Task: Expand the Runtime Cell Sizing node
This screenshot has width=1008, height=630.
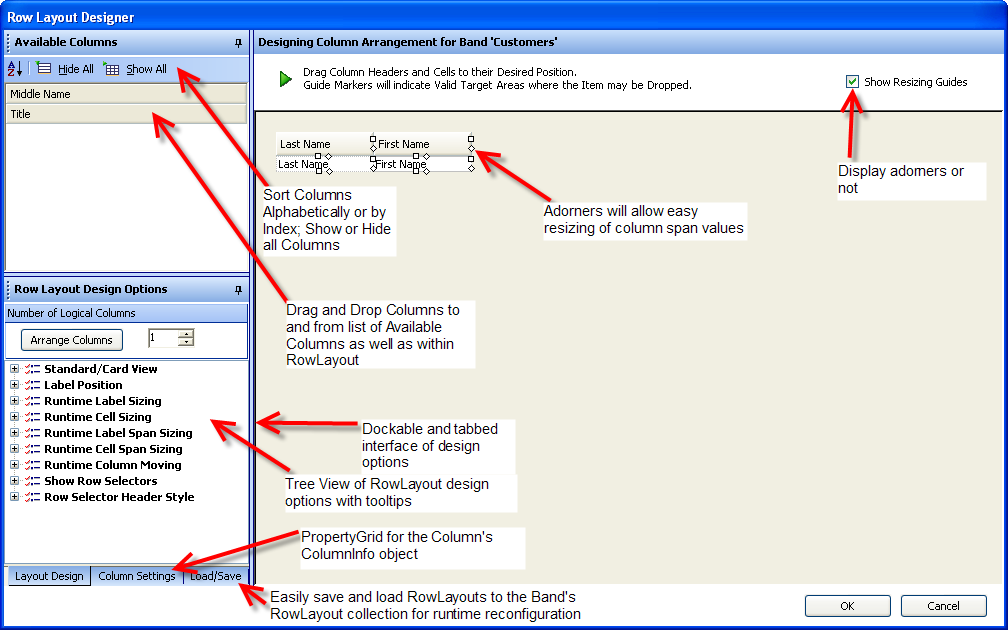Action: point(14,417)
